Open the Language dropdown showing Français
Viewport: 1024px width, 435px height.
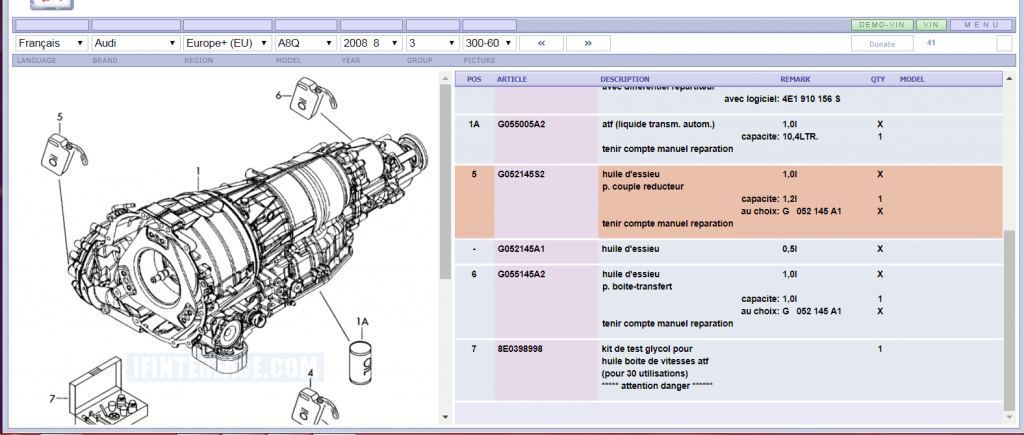click(x=51, y=43)
